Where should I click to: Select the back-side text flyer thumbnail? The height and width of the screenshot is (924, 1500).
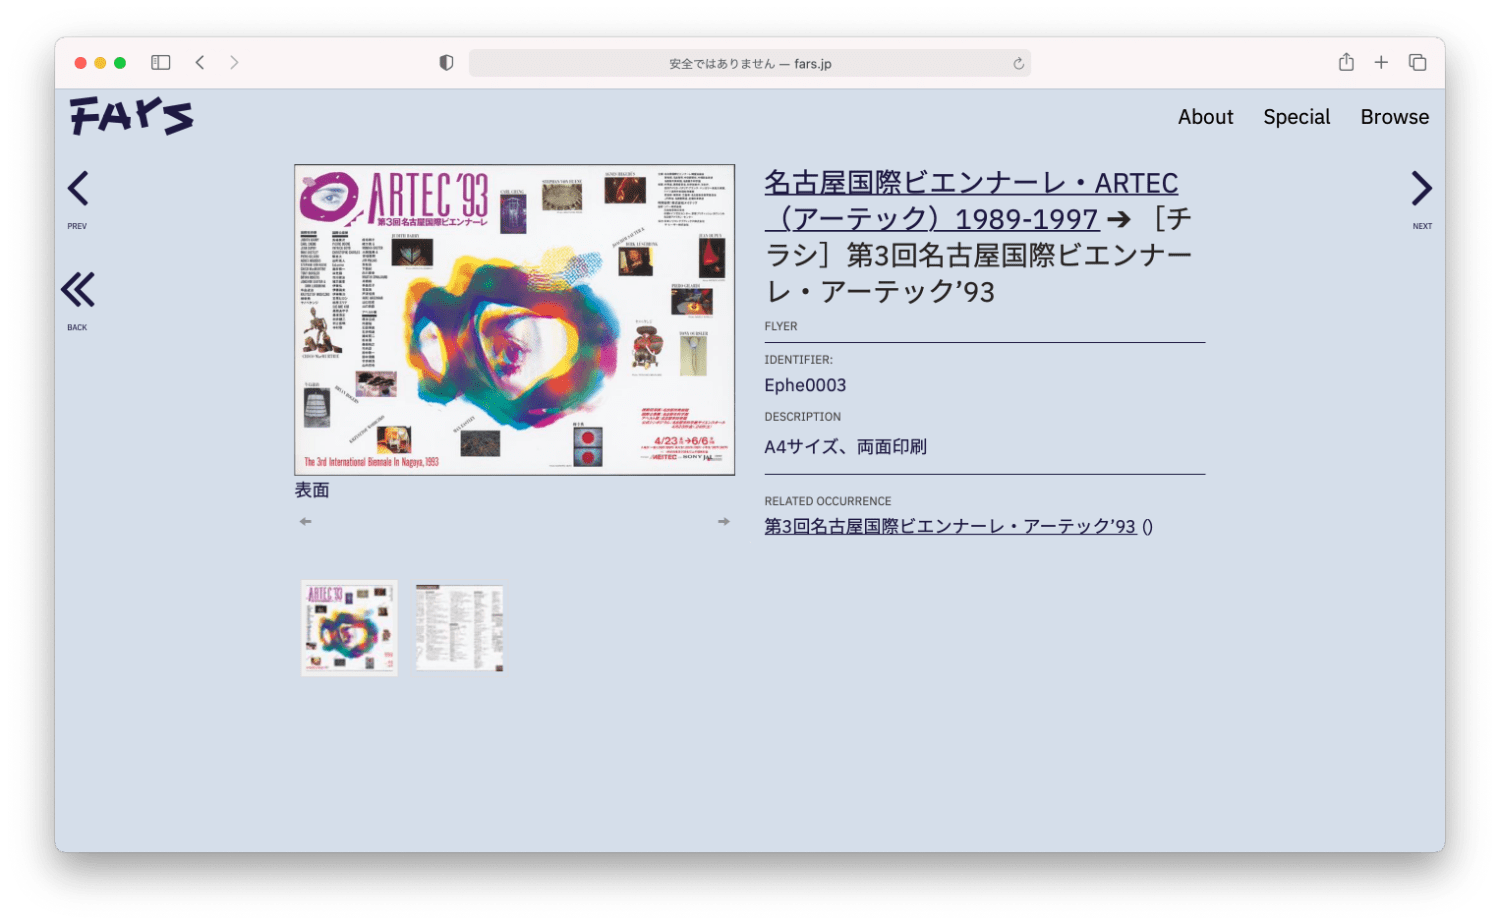click(x=459, y=628)
